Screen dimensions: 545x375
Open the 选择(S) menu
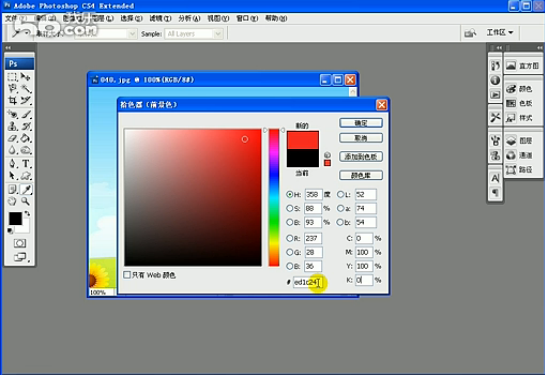[x=131, y=18]
